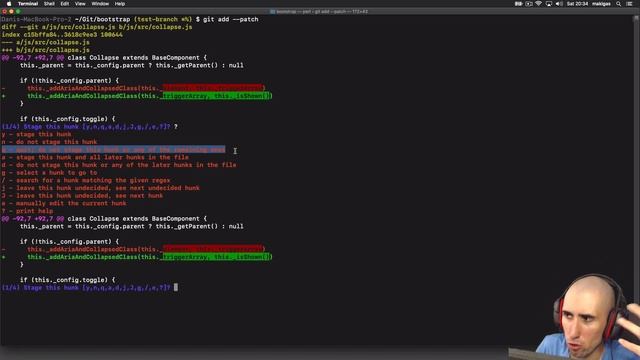Click the highlighted 'q - quit' help line

(113, 150)
